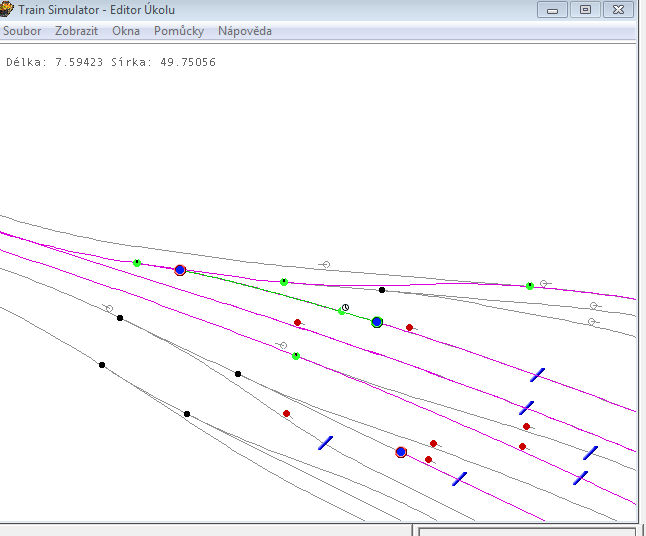The image size is (646, 536).
Task: Open the Soubor menu
Action: pyautogui.click(x=22, y=31)
